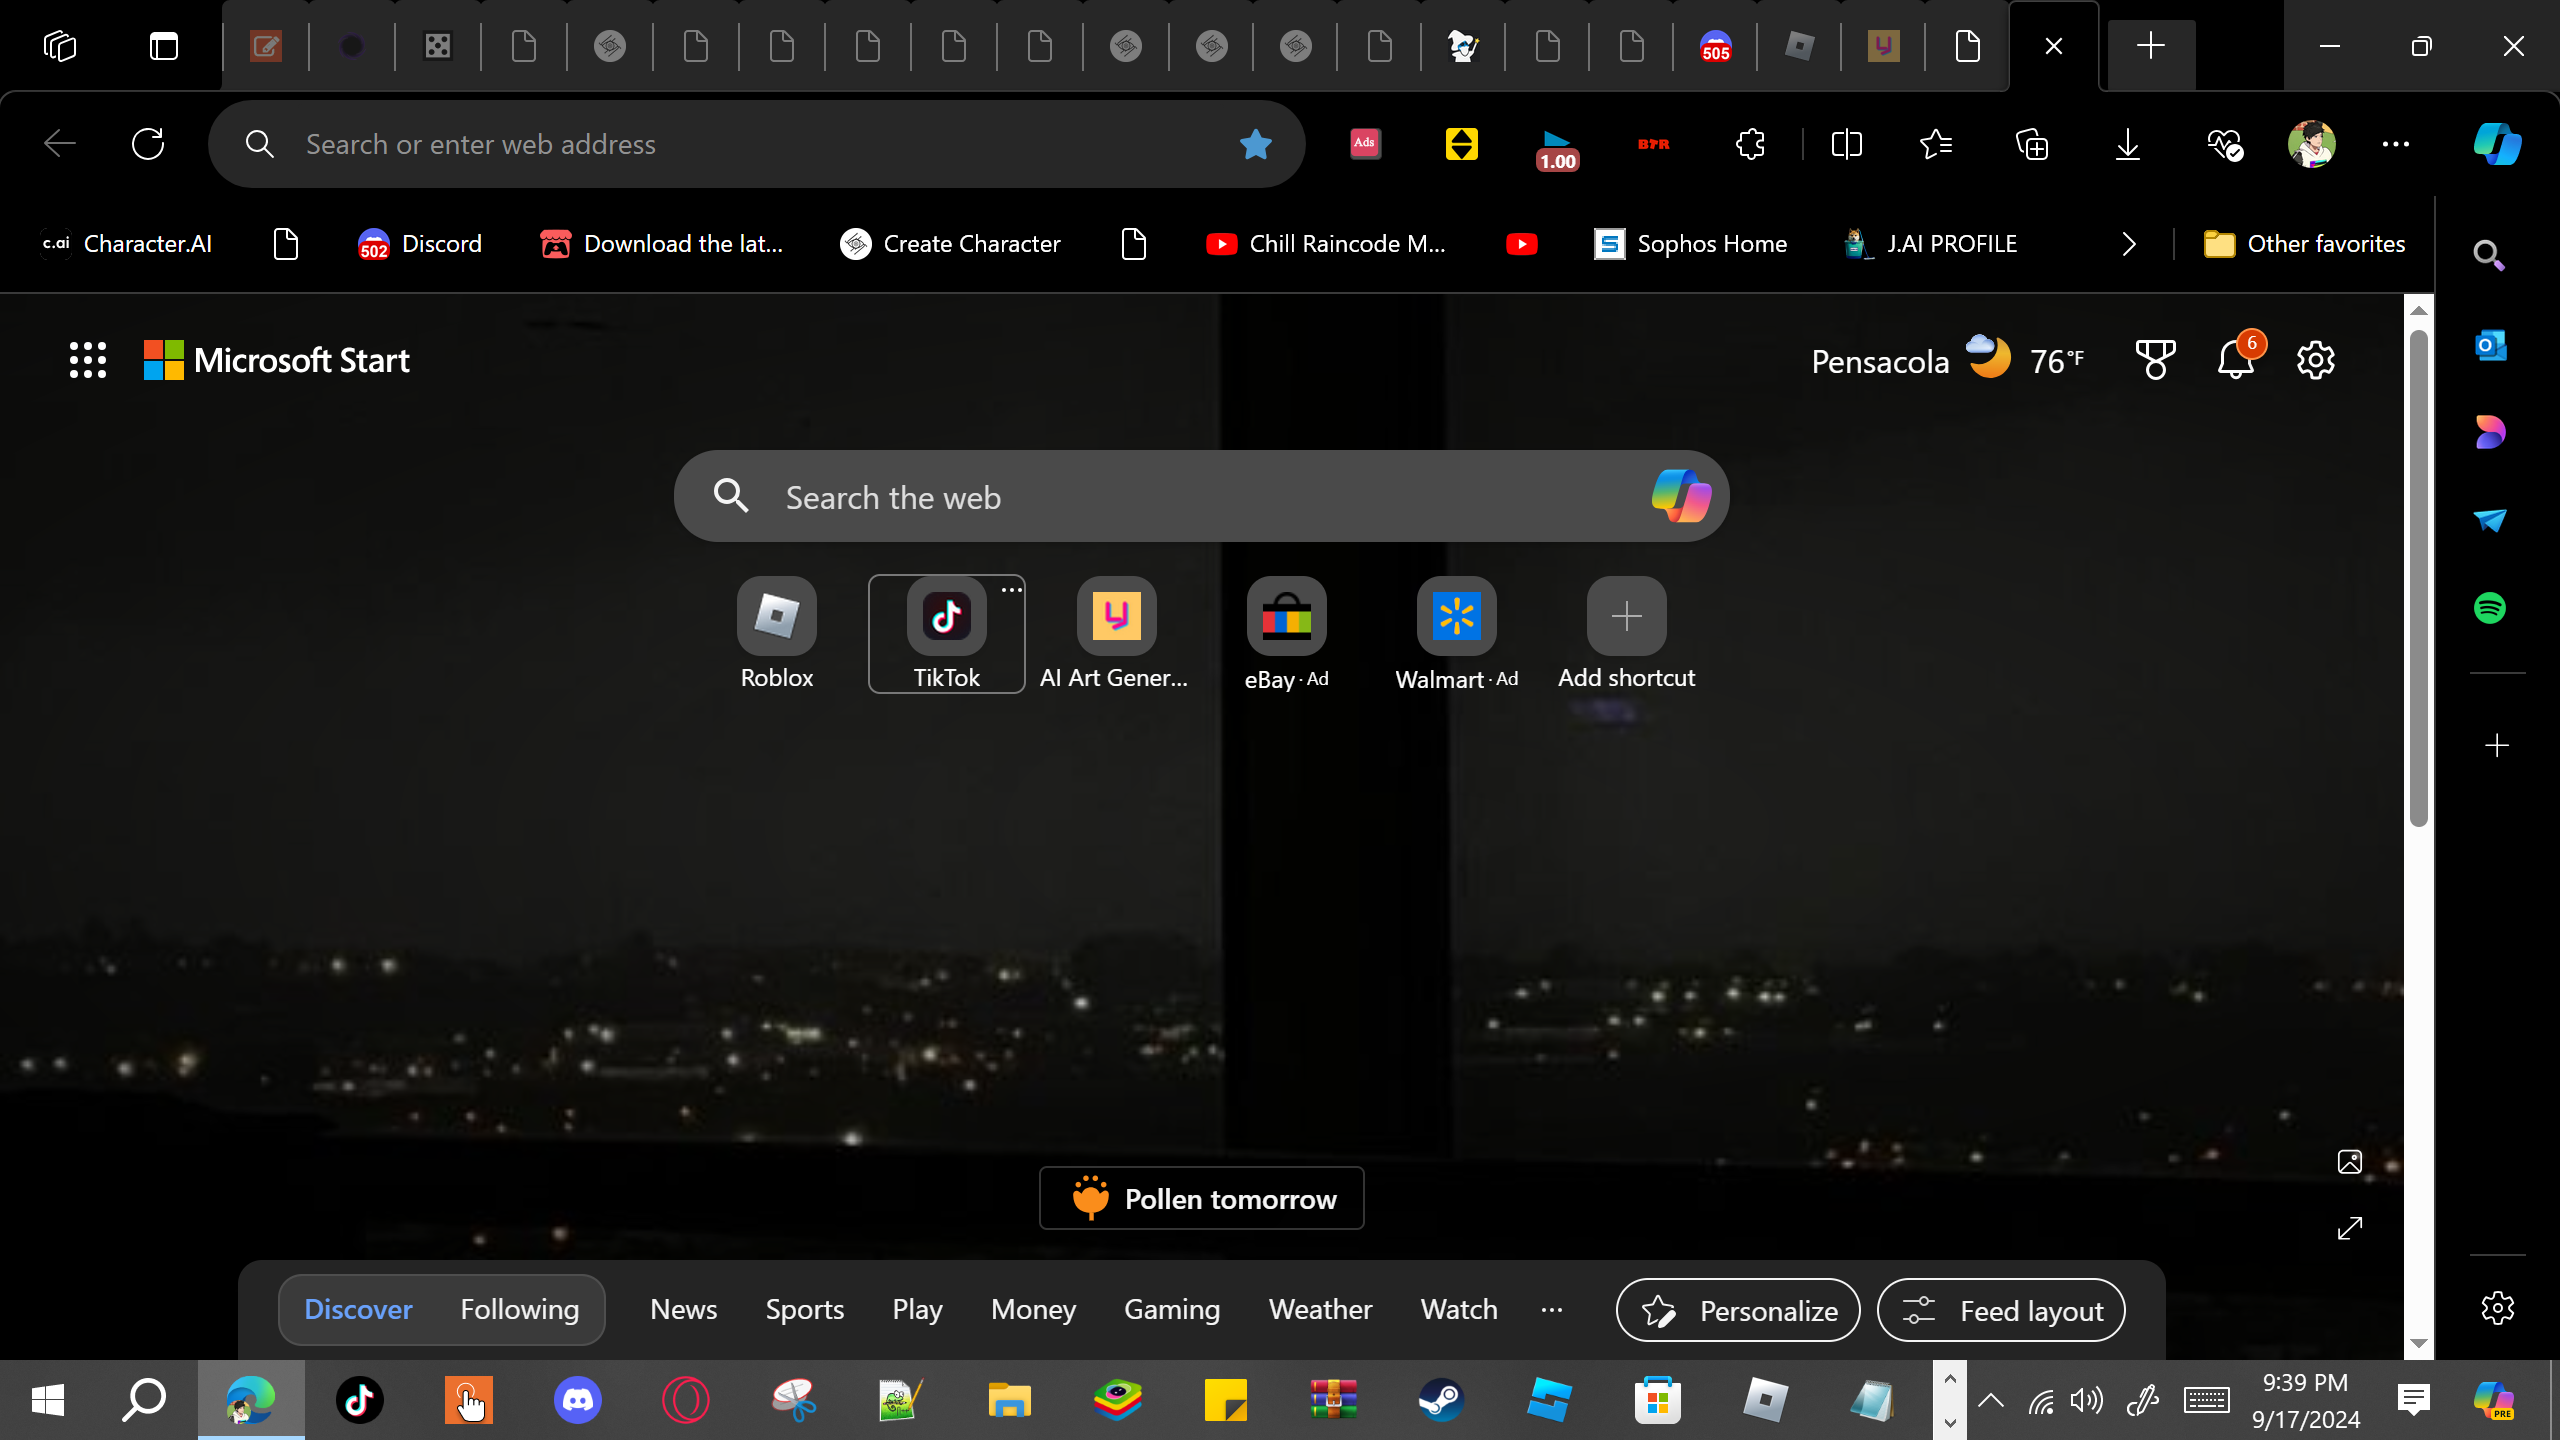
Task: Click the Copilot icon in search box
Action: click(1681, 496)
